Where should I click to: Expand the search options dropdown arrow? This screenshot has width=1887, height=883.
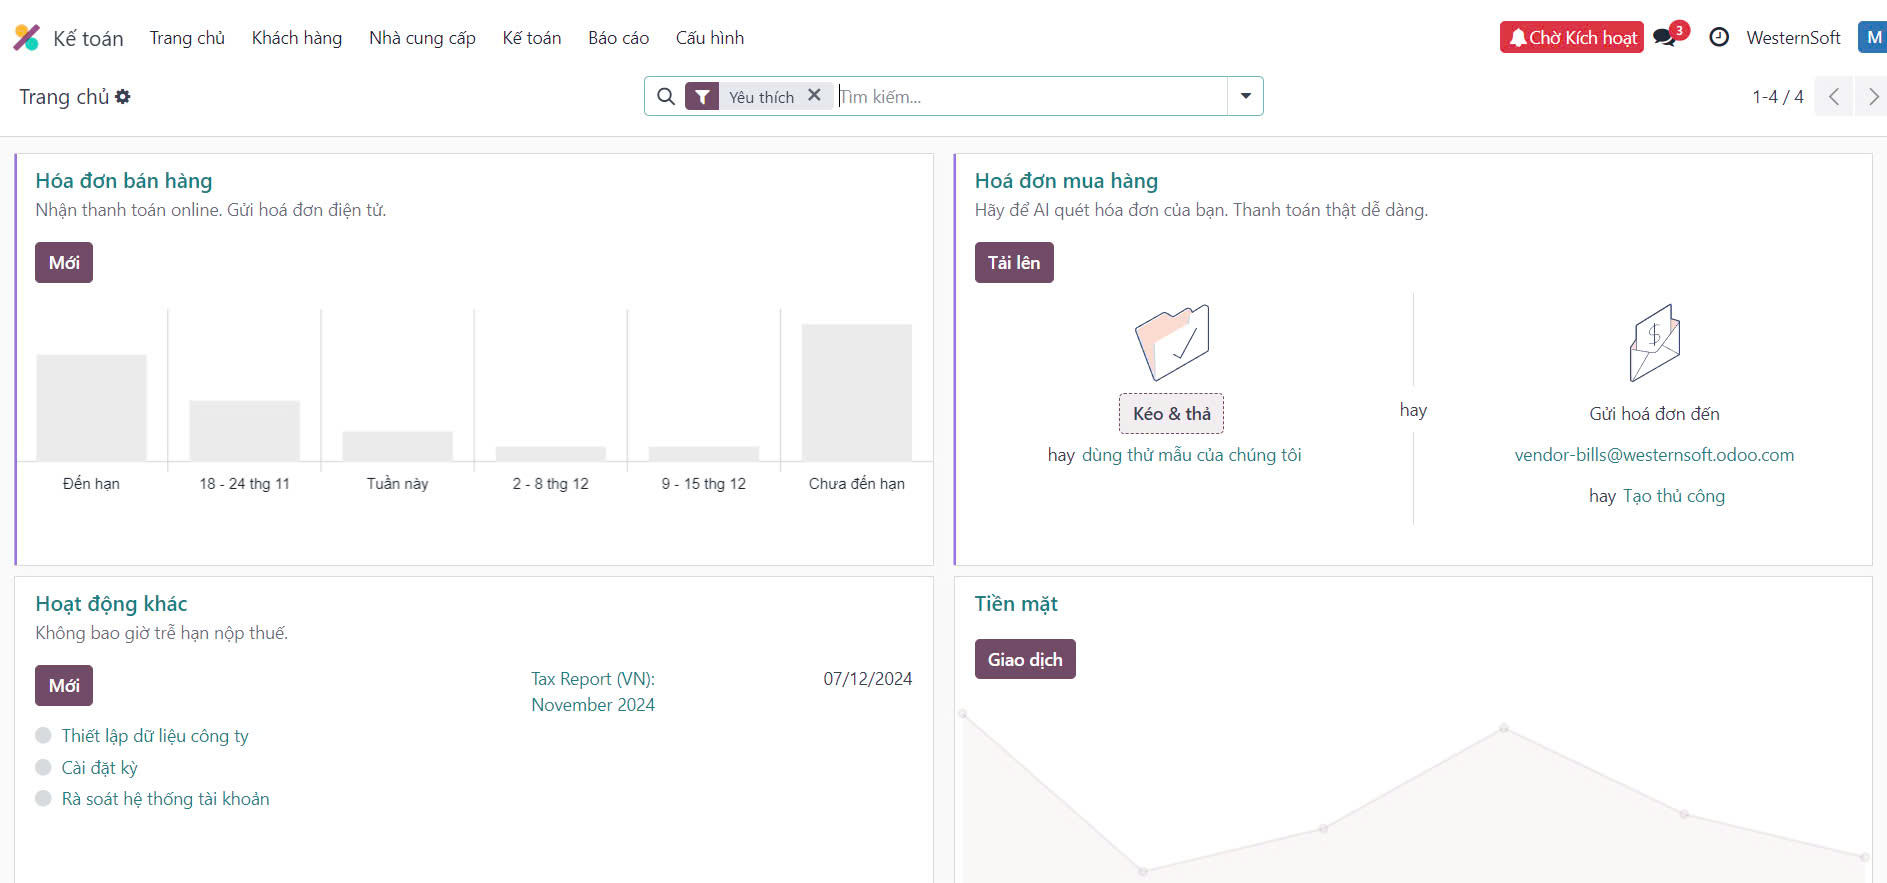(x=1245, y=97)
